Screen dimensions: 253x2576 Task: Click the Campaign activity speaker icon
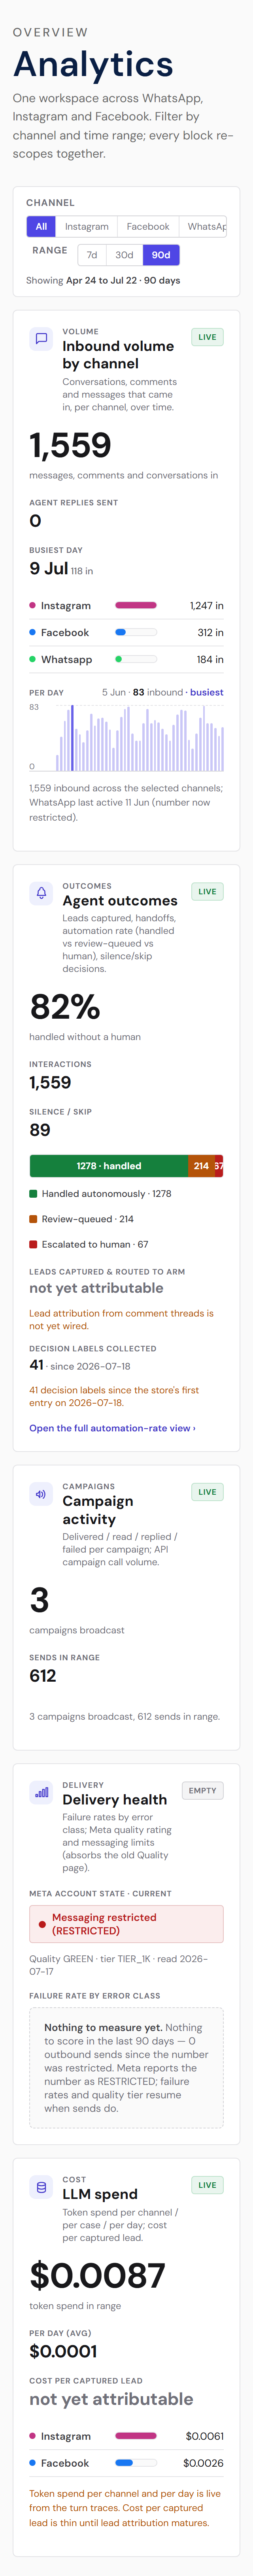(41, 1493)
